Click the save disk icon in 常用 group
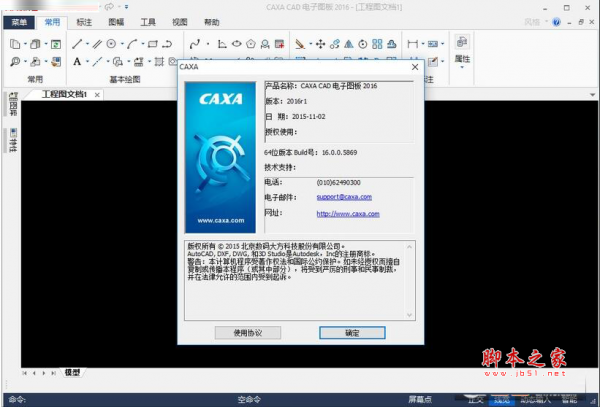600x407 pixels. click(56, 62)
